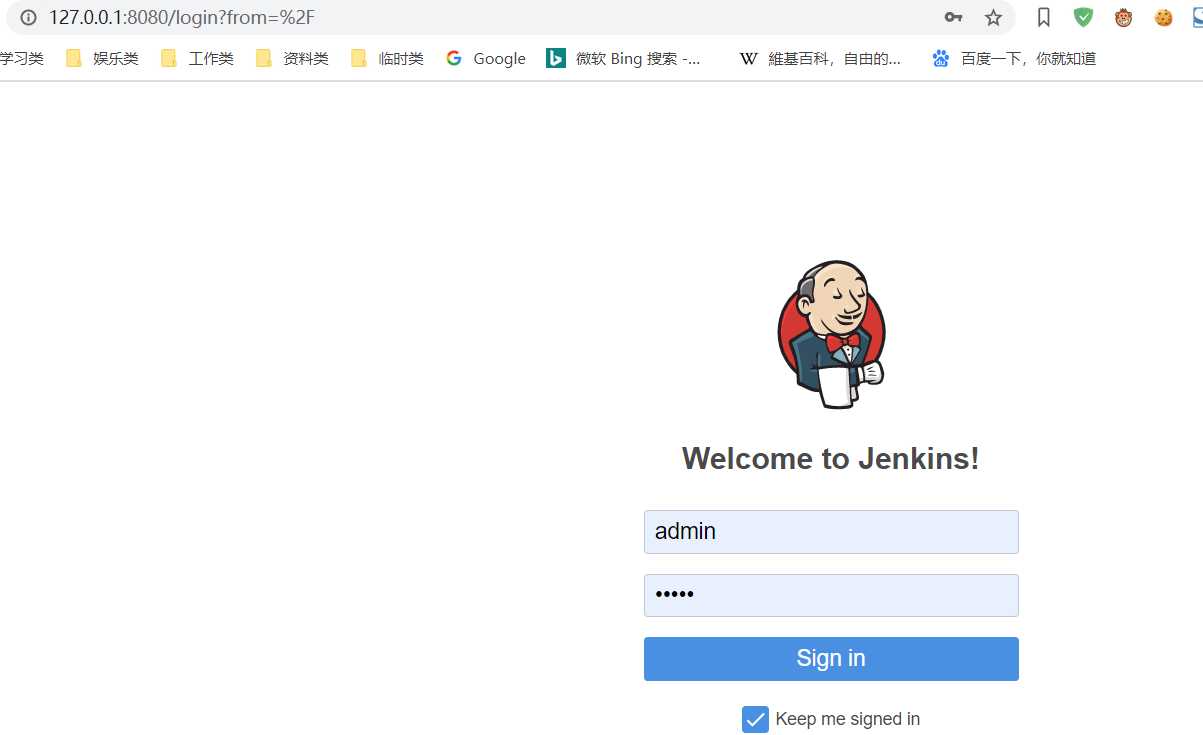Toggle the Keep me signed in checkbox
Screen dimensions: 1203x735
point(755,719)
